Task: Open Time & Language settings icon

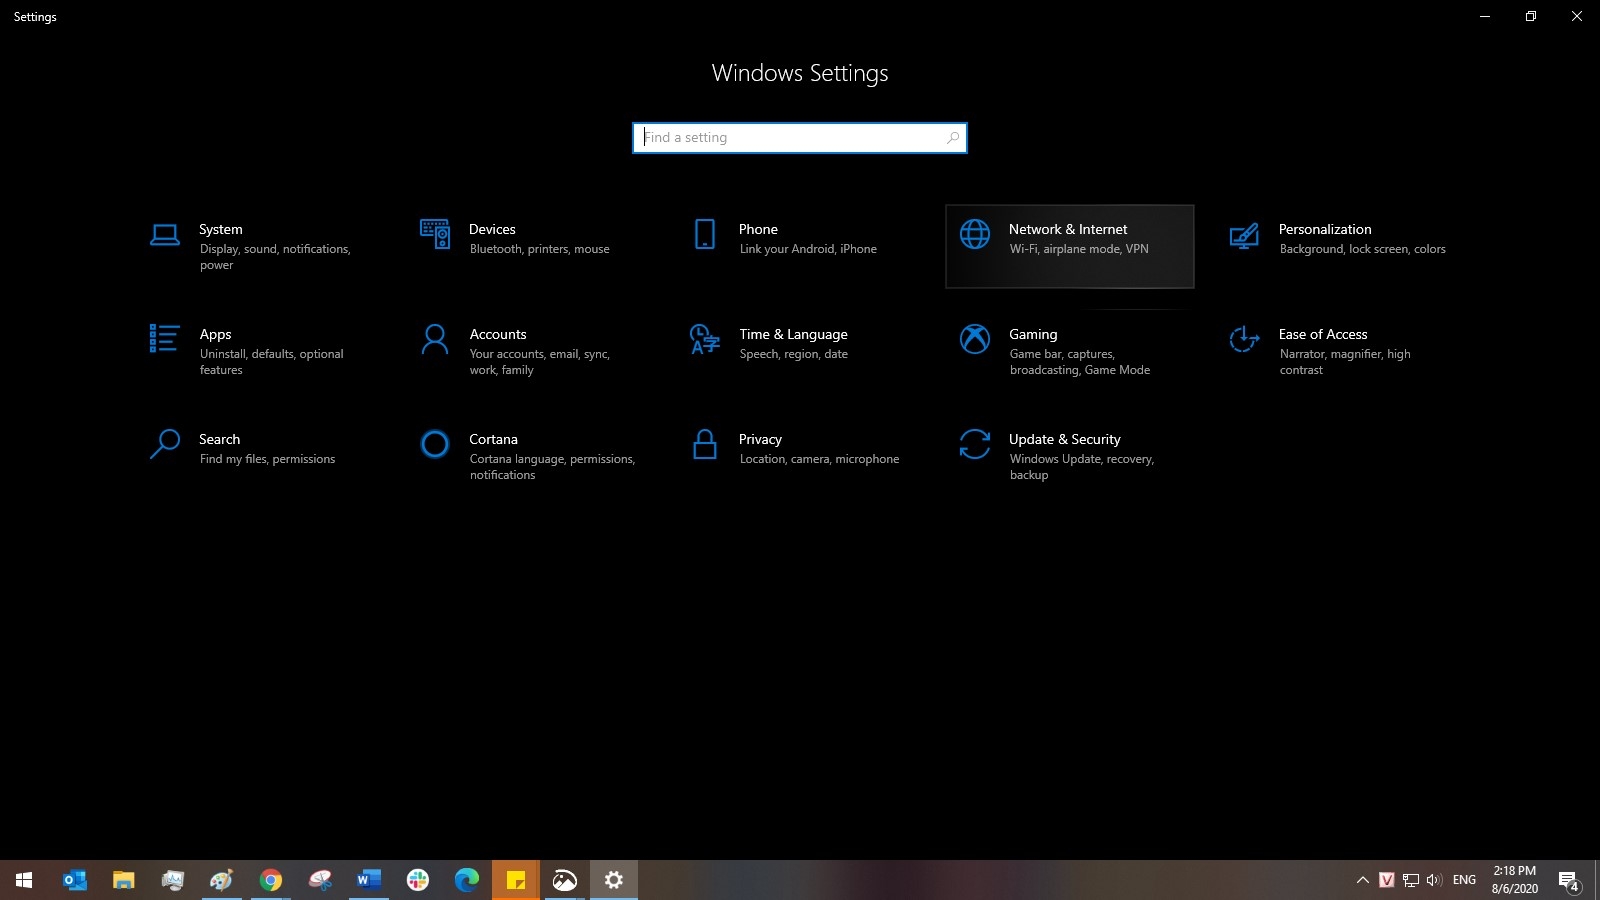Action: [x=705, y=339]
